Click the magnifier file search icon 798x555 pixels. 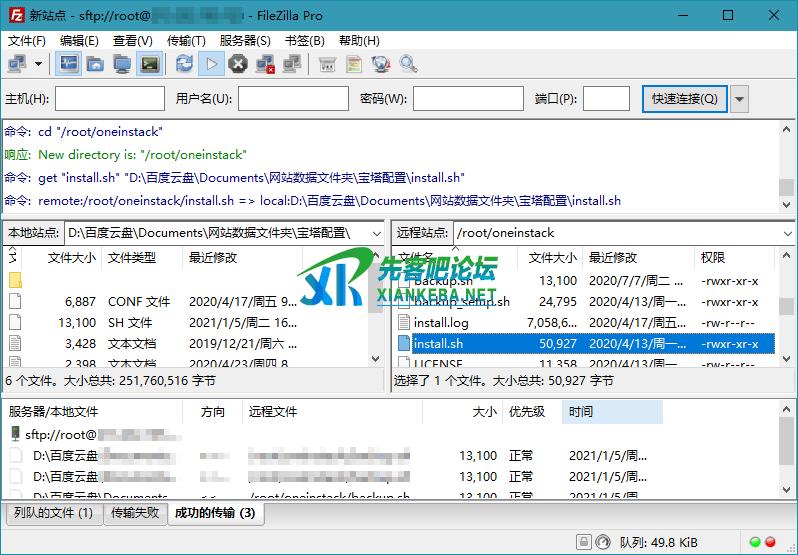point(408,64)
